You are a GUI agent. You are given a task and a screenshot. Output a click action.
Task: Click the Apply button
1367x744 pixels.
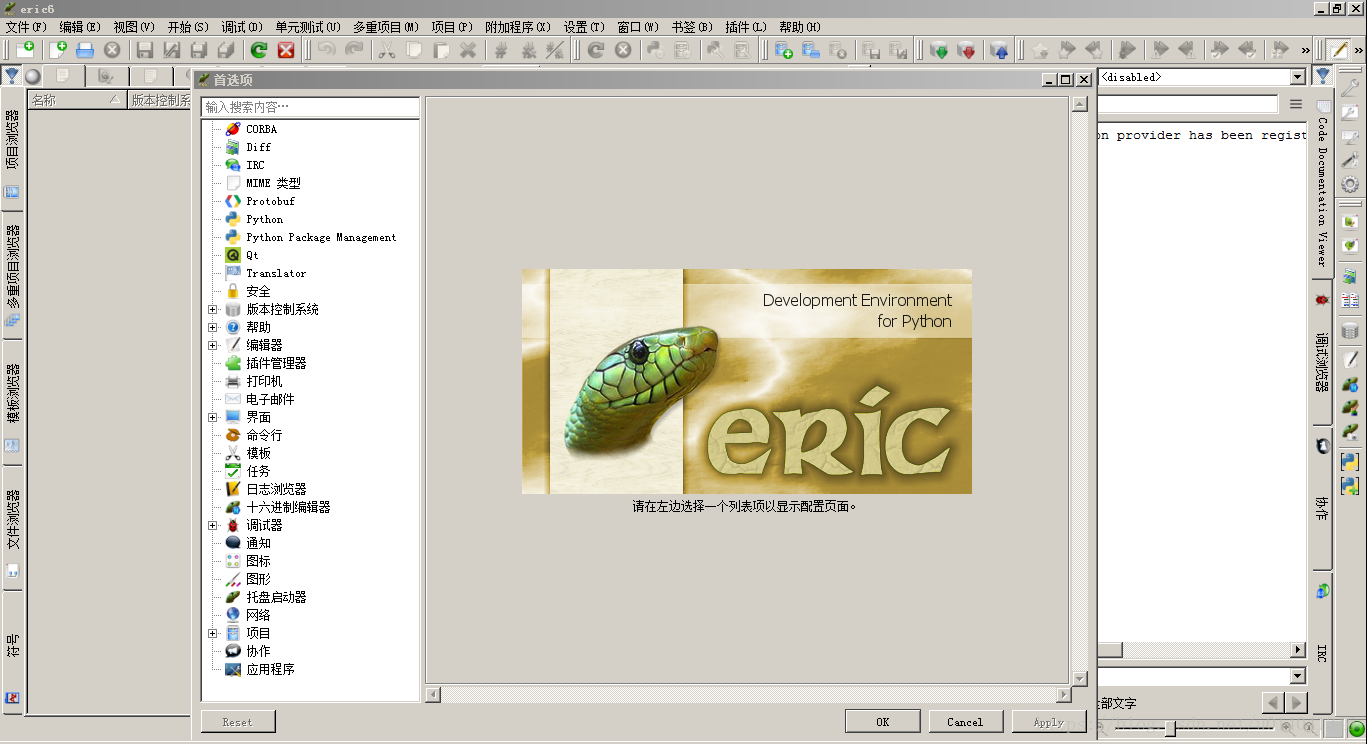click(1049, 722)
